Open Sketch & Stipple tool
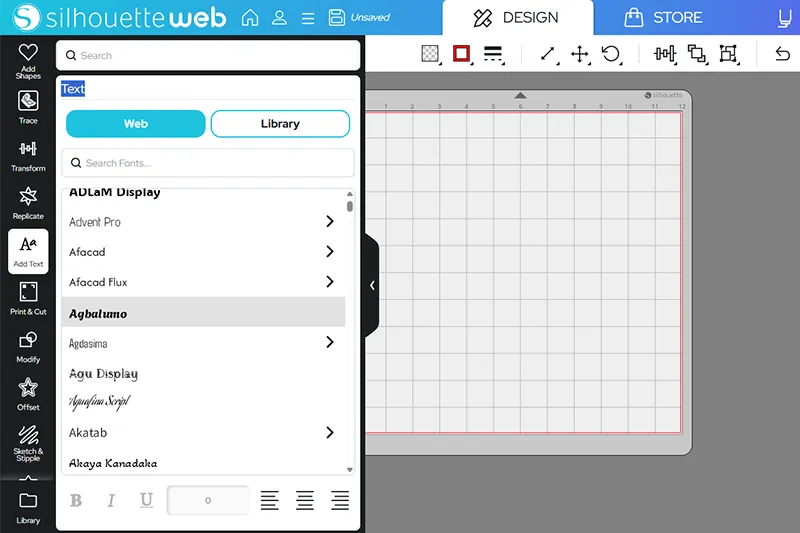Screen dimensions: 800x533 28,441
